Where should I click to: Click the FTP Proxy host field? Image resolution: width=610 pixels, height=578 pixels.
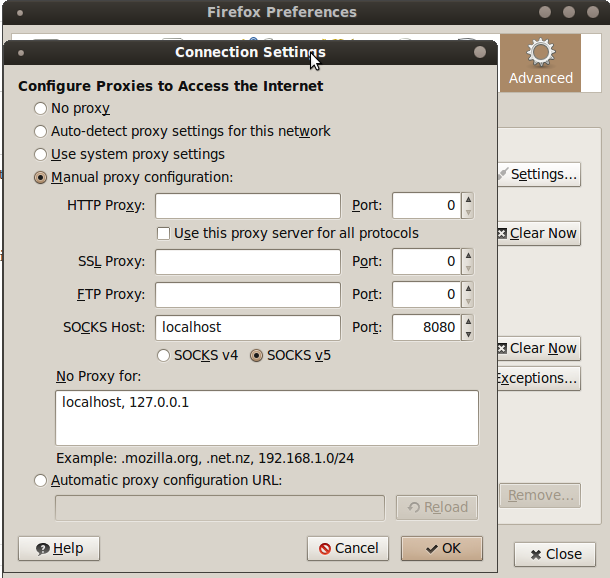click(248, 295)
